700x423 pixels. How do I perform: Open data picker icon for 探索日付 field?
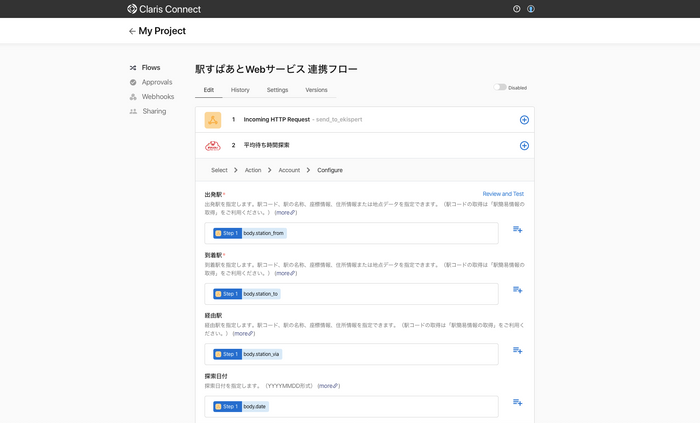(517, 402)
